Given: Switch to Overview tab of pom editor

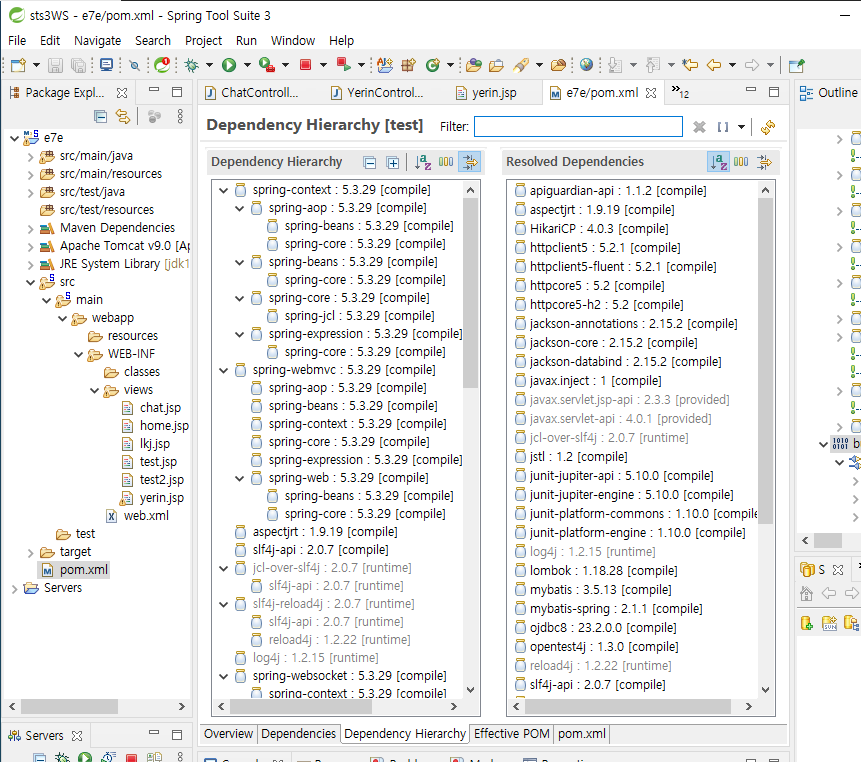Looking at the screenshot, I should (228, 734).
